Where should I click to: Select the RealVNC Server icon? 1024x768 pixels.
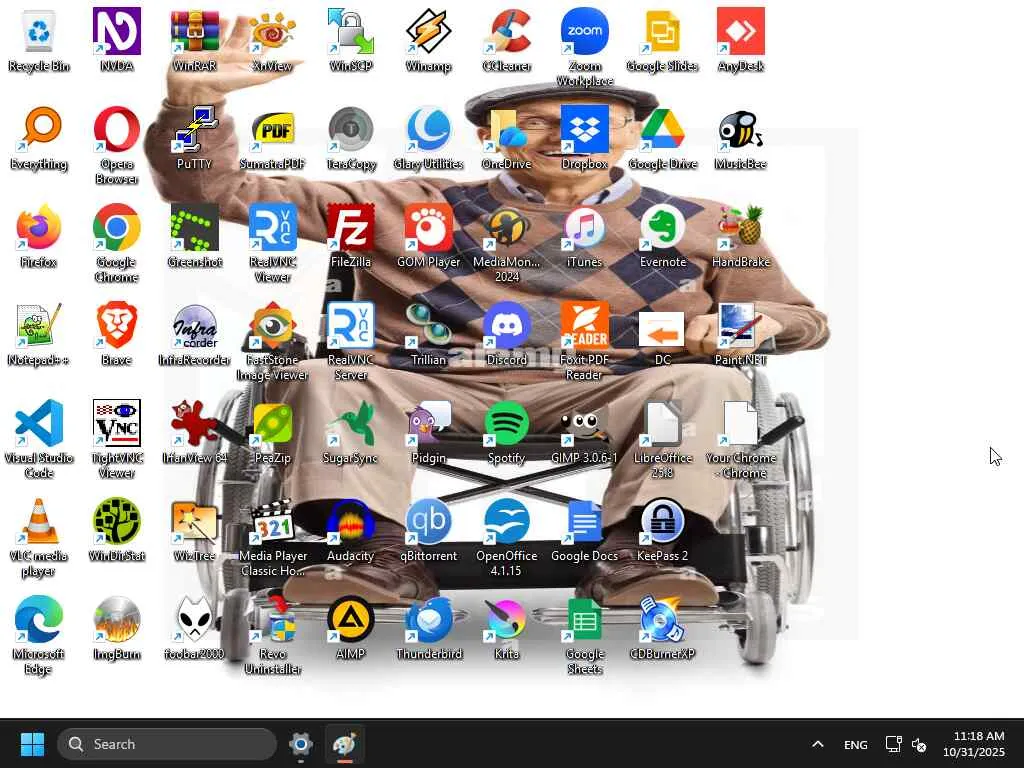(351, 341)
